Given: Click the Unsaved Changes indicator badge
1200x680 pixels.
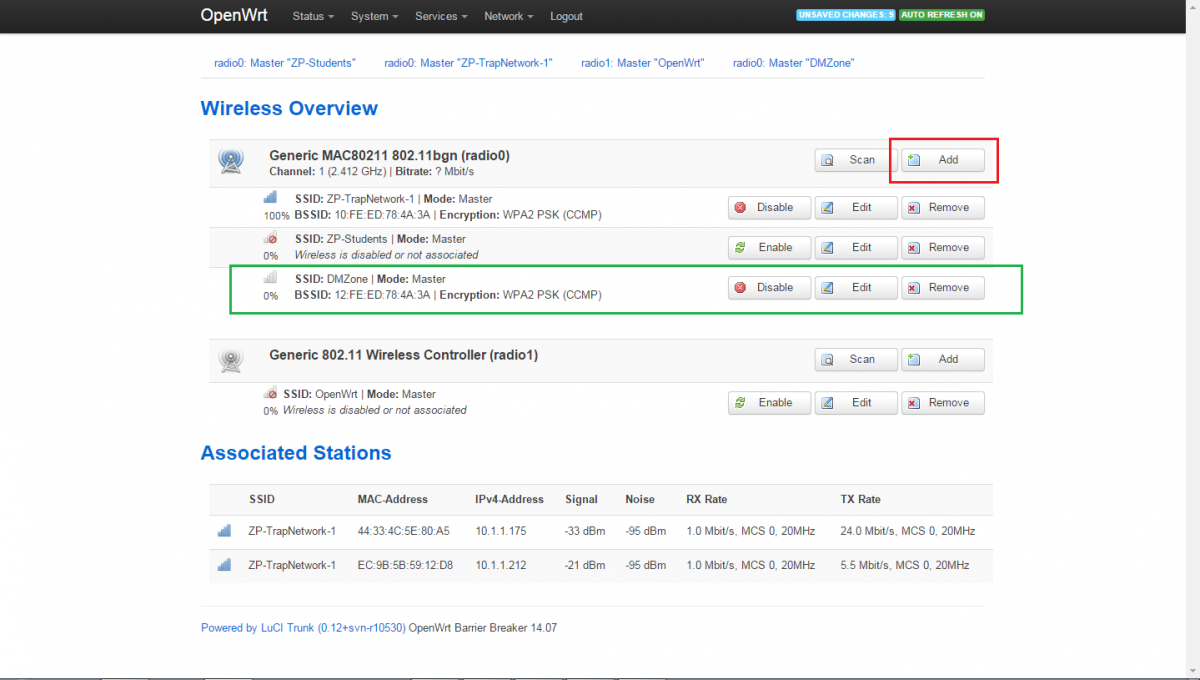Looking at the screenshot, I should point(845,16).
